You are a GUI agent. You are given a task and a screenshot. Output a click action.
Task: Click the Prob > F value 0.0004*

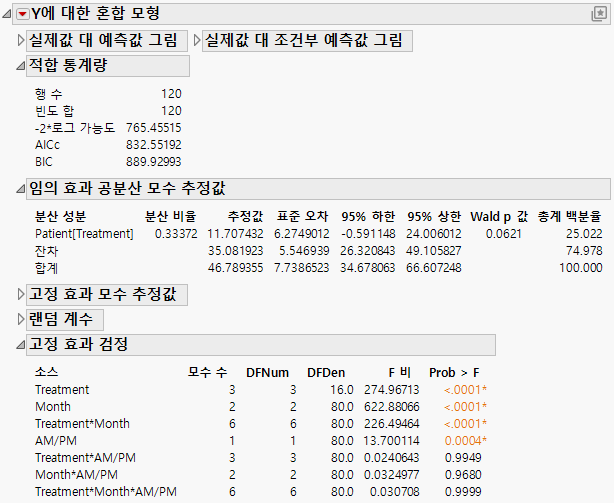(x=466, y=441)
